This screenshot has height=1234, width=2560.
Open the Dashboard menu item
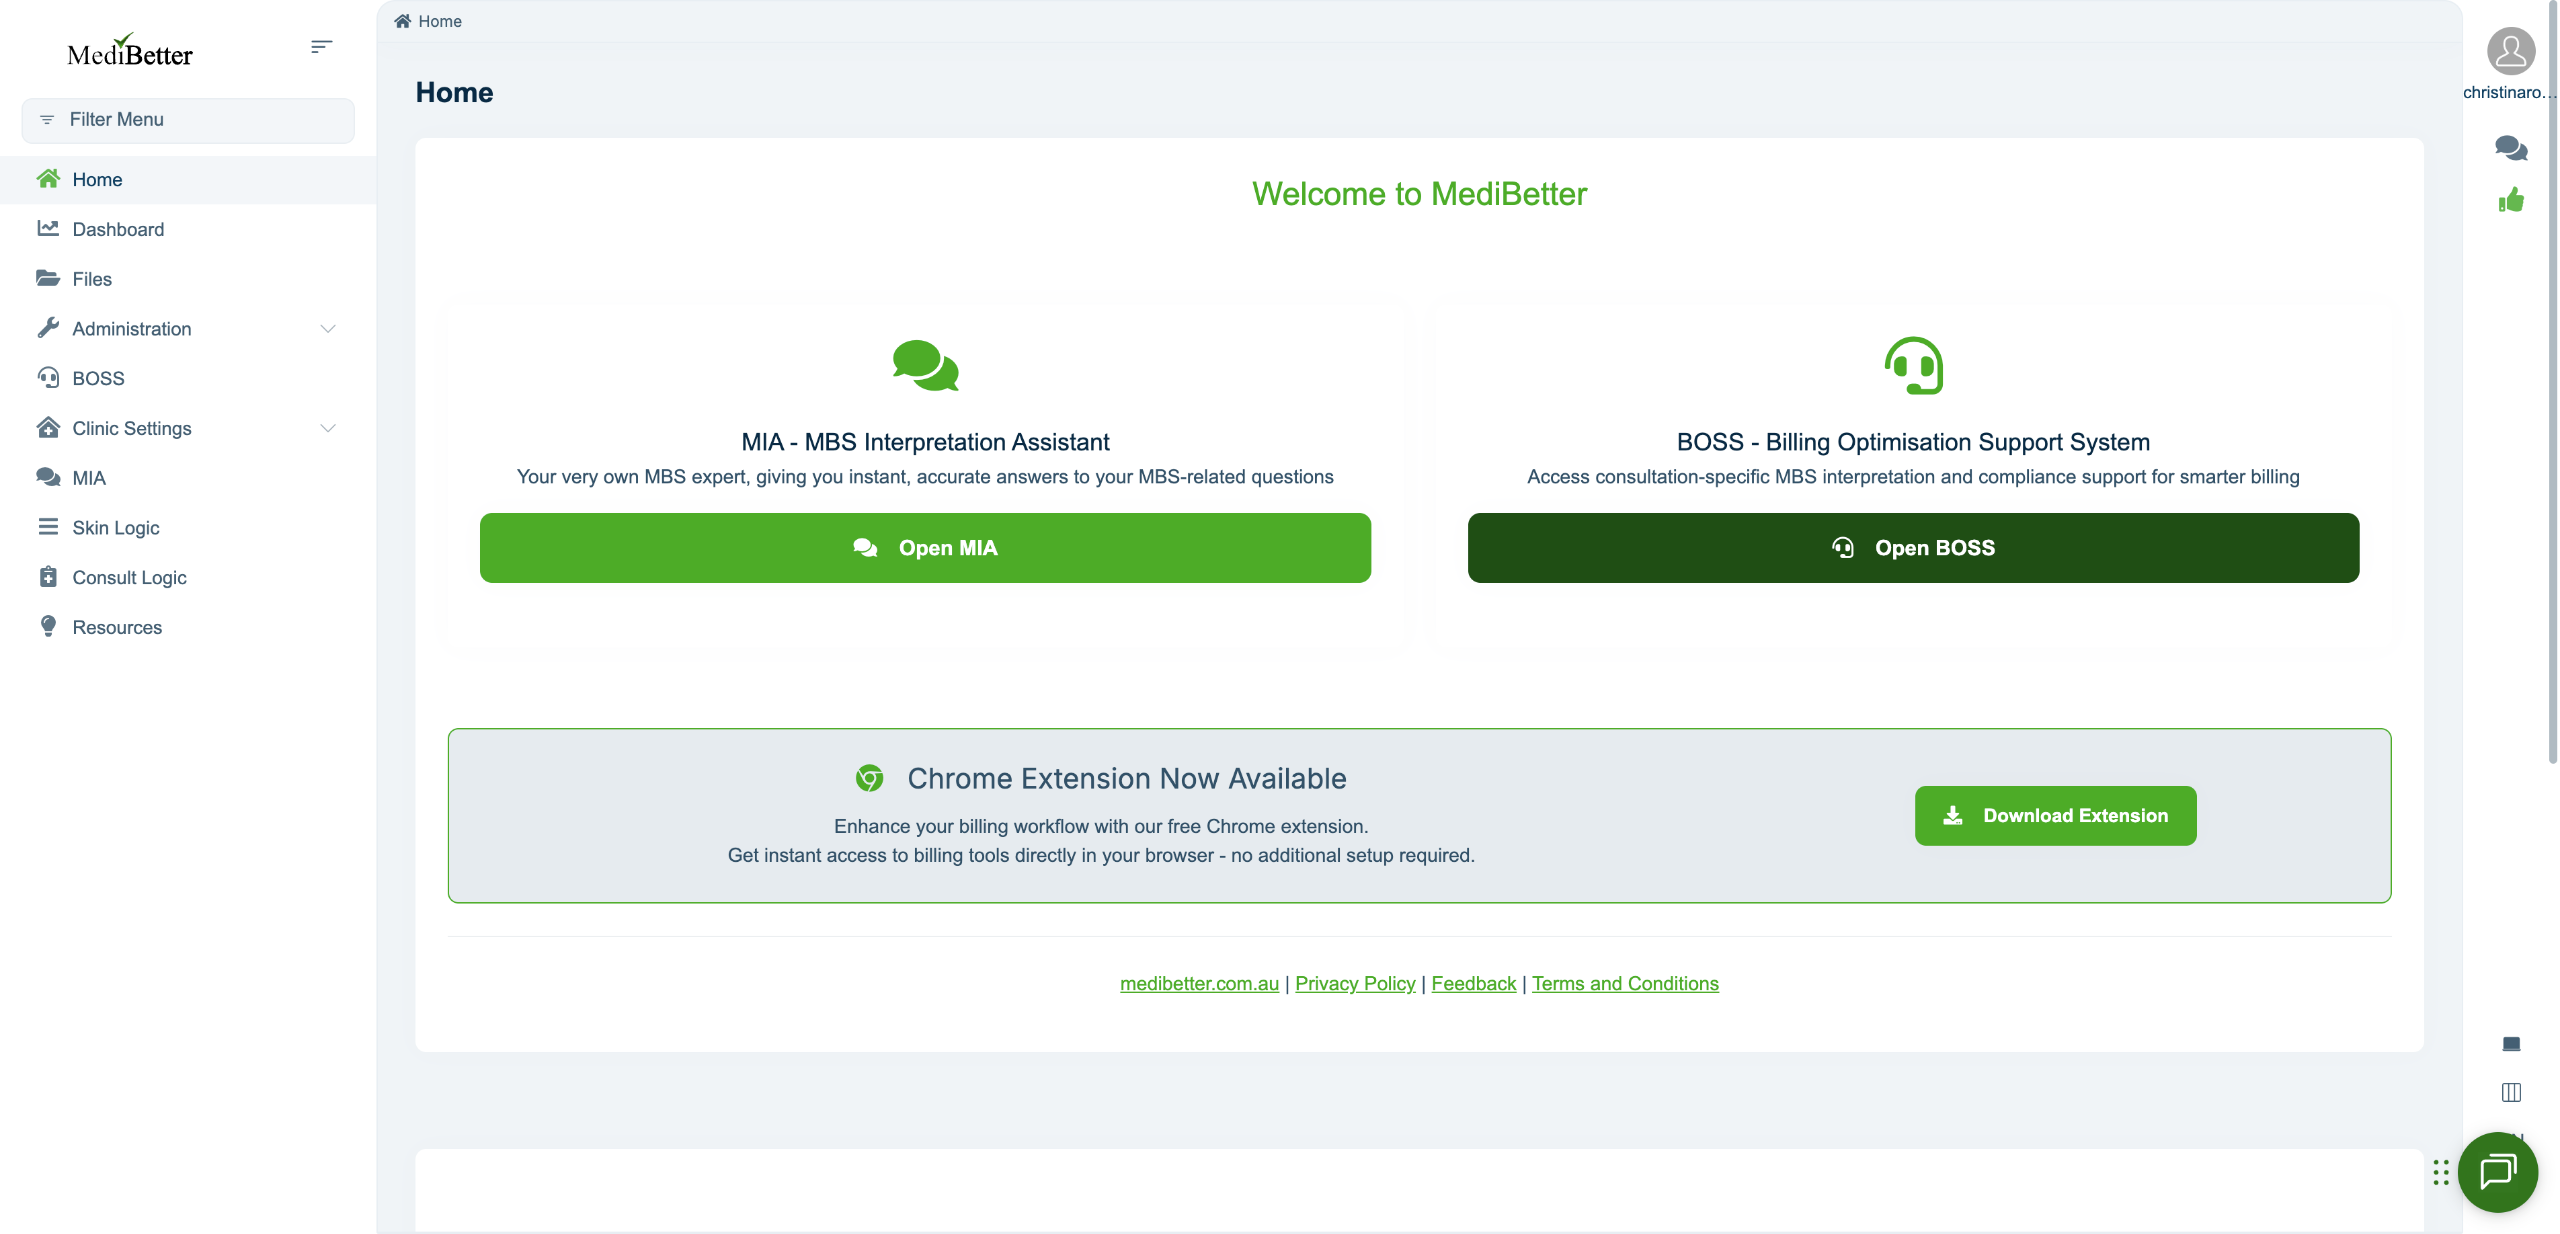118,229
